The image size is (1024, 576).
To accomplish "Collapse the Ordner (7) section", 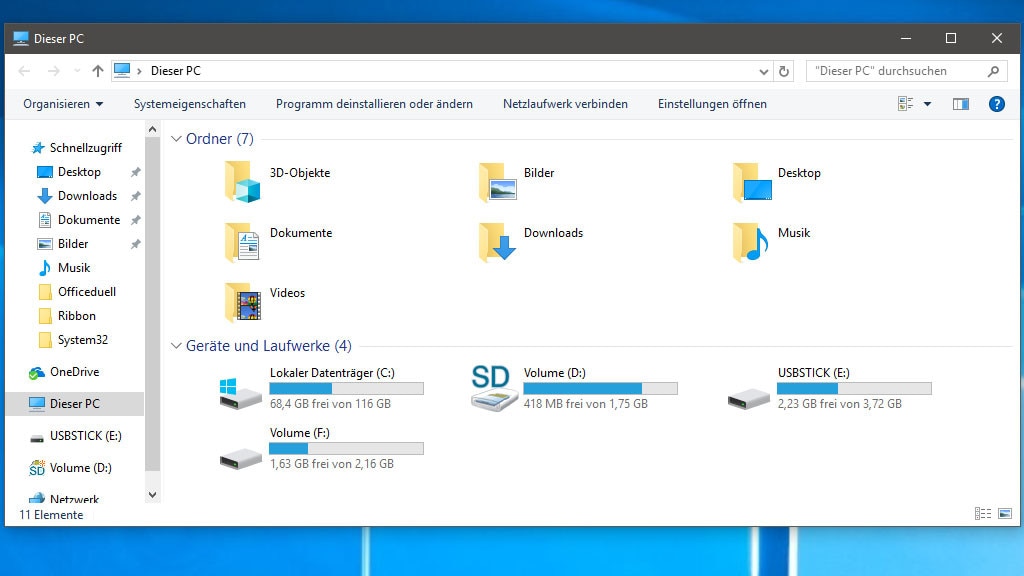I will [177, 139].
